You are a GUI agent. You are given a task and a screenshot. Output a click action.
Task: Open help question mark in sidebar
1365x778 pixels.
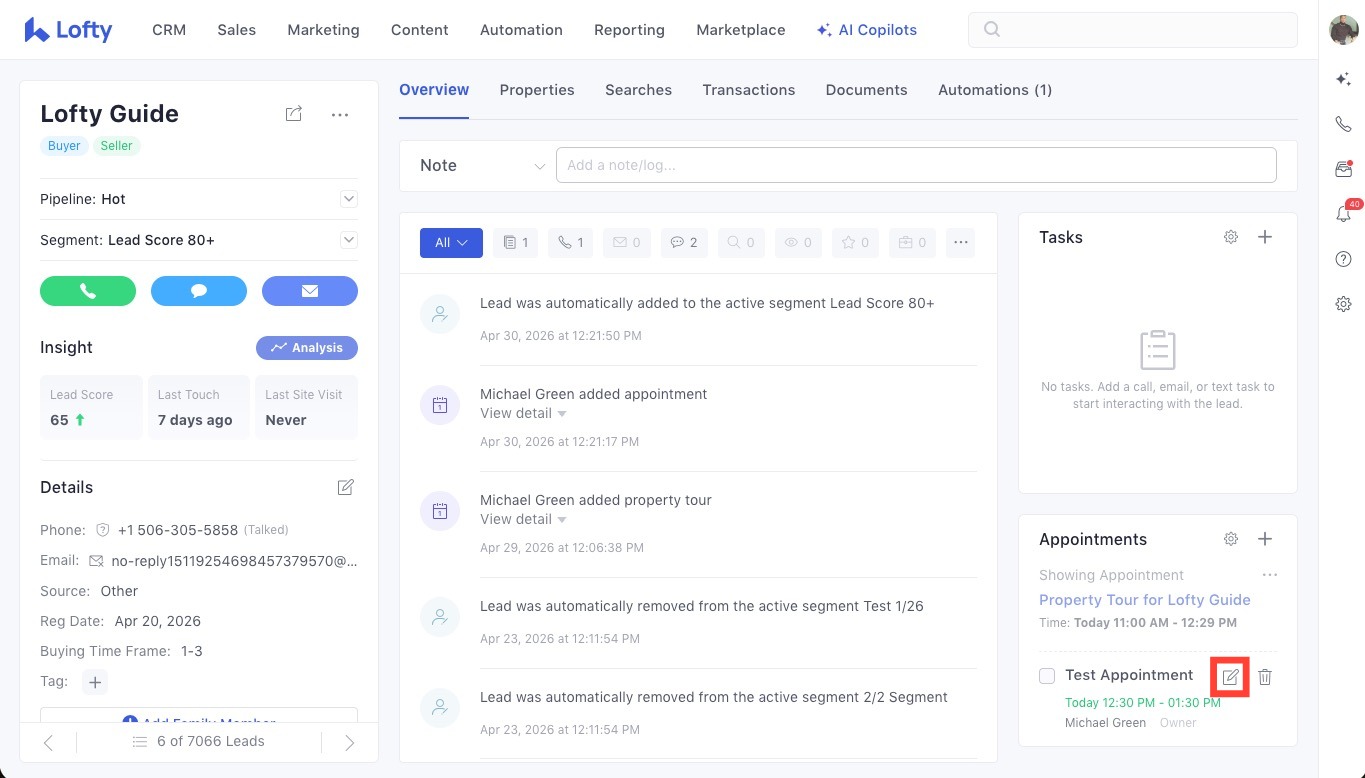[x=1343, y=259]
